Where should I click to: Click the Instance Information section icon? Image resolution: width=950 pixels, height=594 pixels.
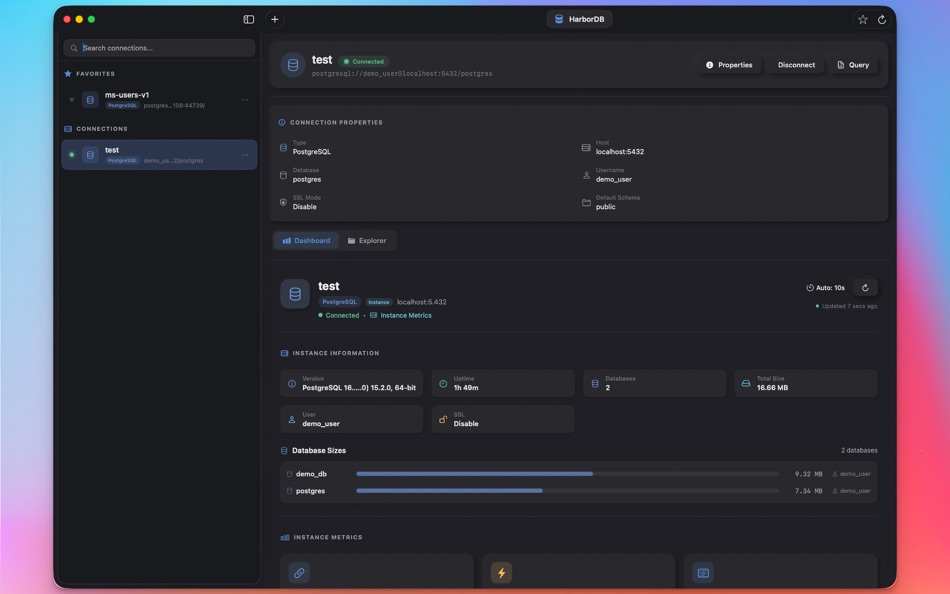coord(284,353)
